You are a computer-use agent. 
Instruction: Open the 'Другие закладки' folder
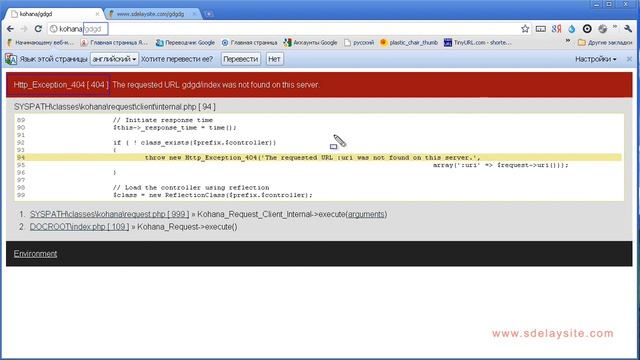605,42
